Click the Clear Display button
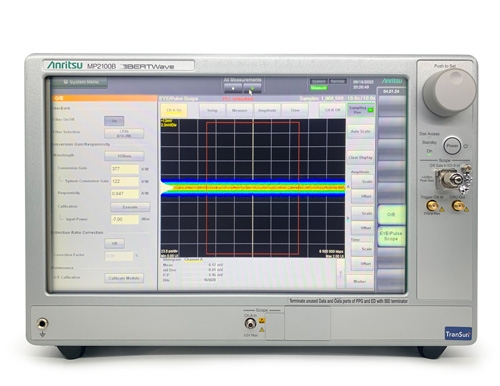This screenshot has height=386, width=500. (x=361, y=158)
